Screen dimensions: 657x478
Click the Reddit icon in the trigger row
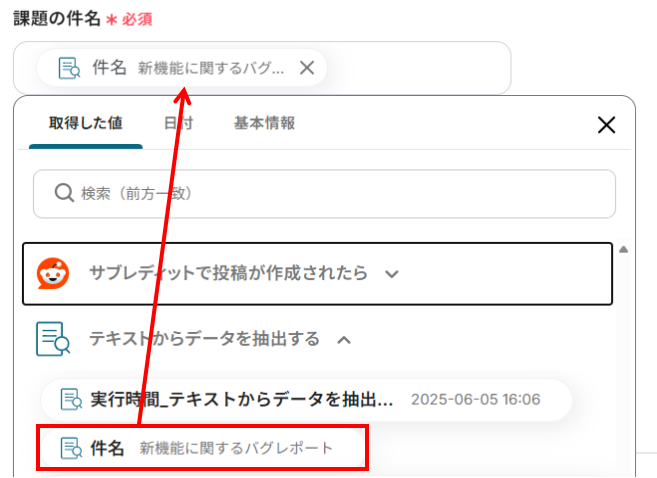point(53,273)
